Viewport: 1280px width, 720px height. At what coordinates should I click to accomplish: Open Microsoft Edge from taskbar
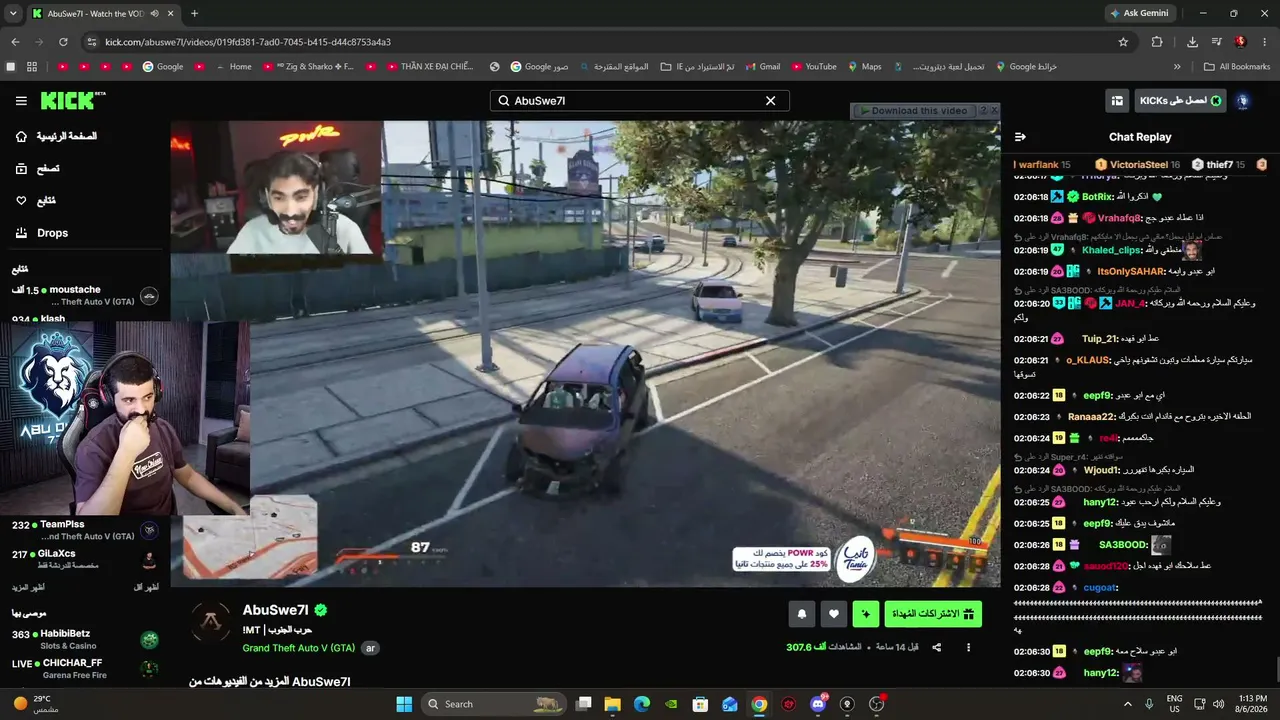(642, 704)
